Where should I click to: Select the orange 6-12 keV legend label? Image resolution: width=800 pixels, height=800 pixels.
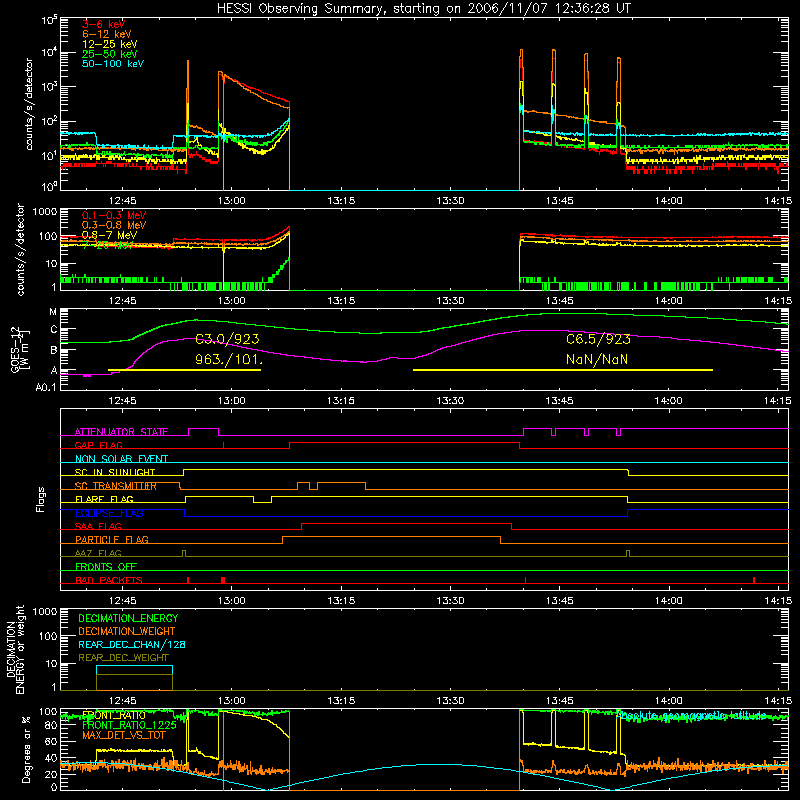click(x=107, y=34)
